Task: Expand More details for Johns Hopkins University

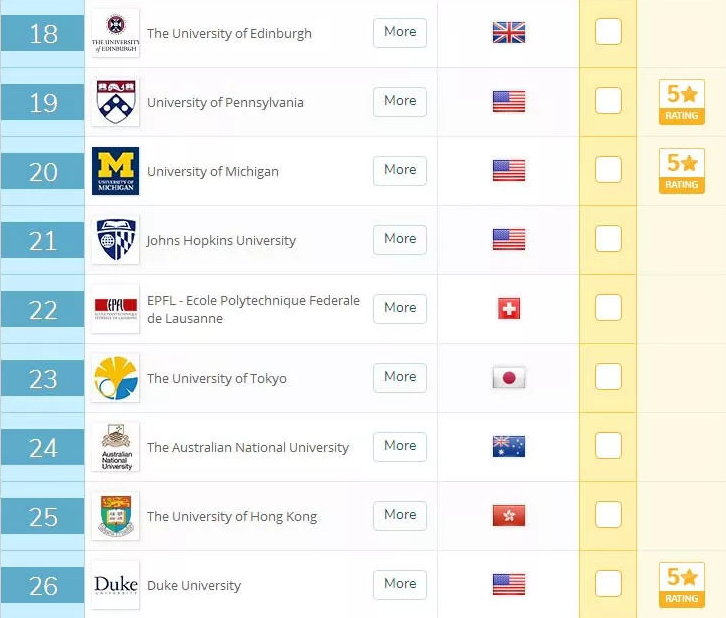Action: 400,239
